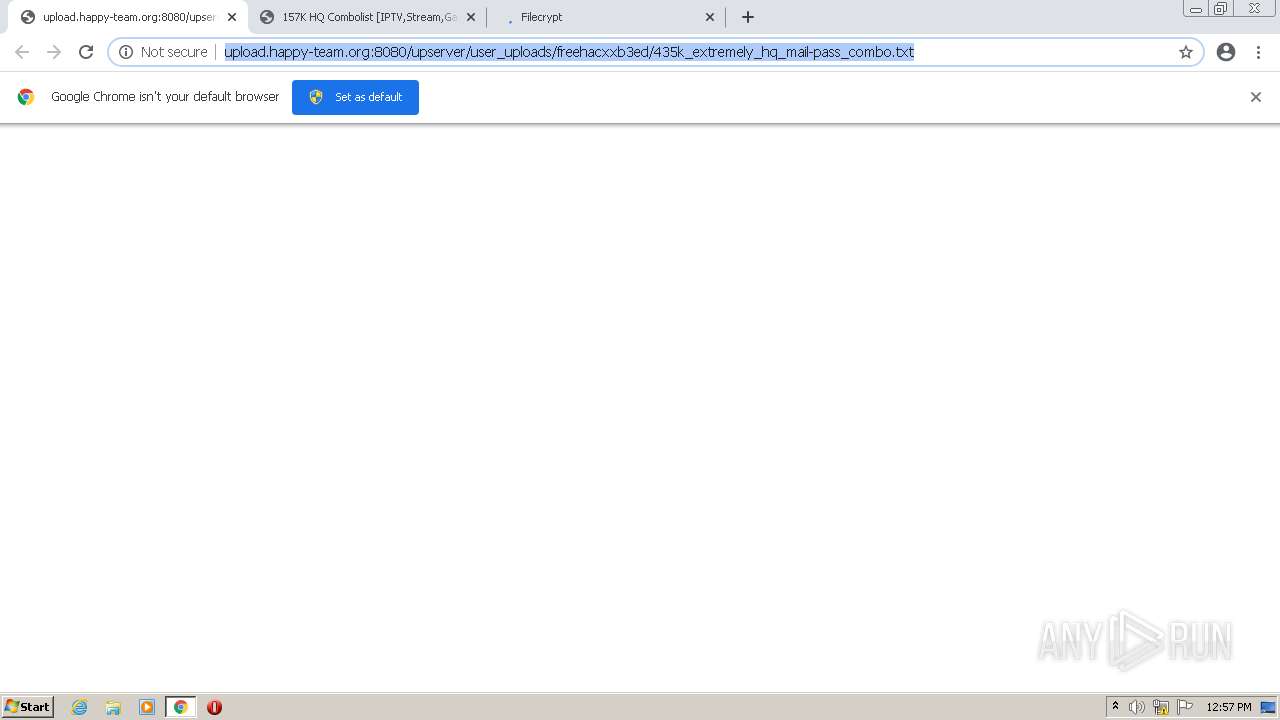Close the upload.happy-team.org tab

(x=232, y=17)
